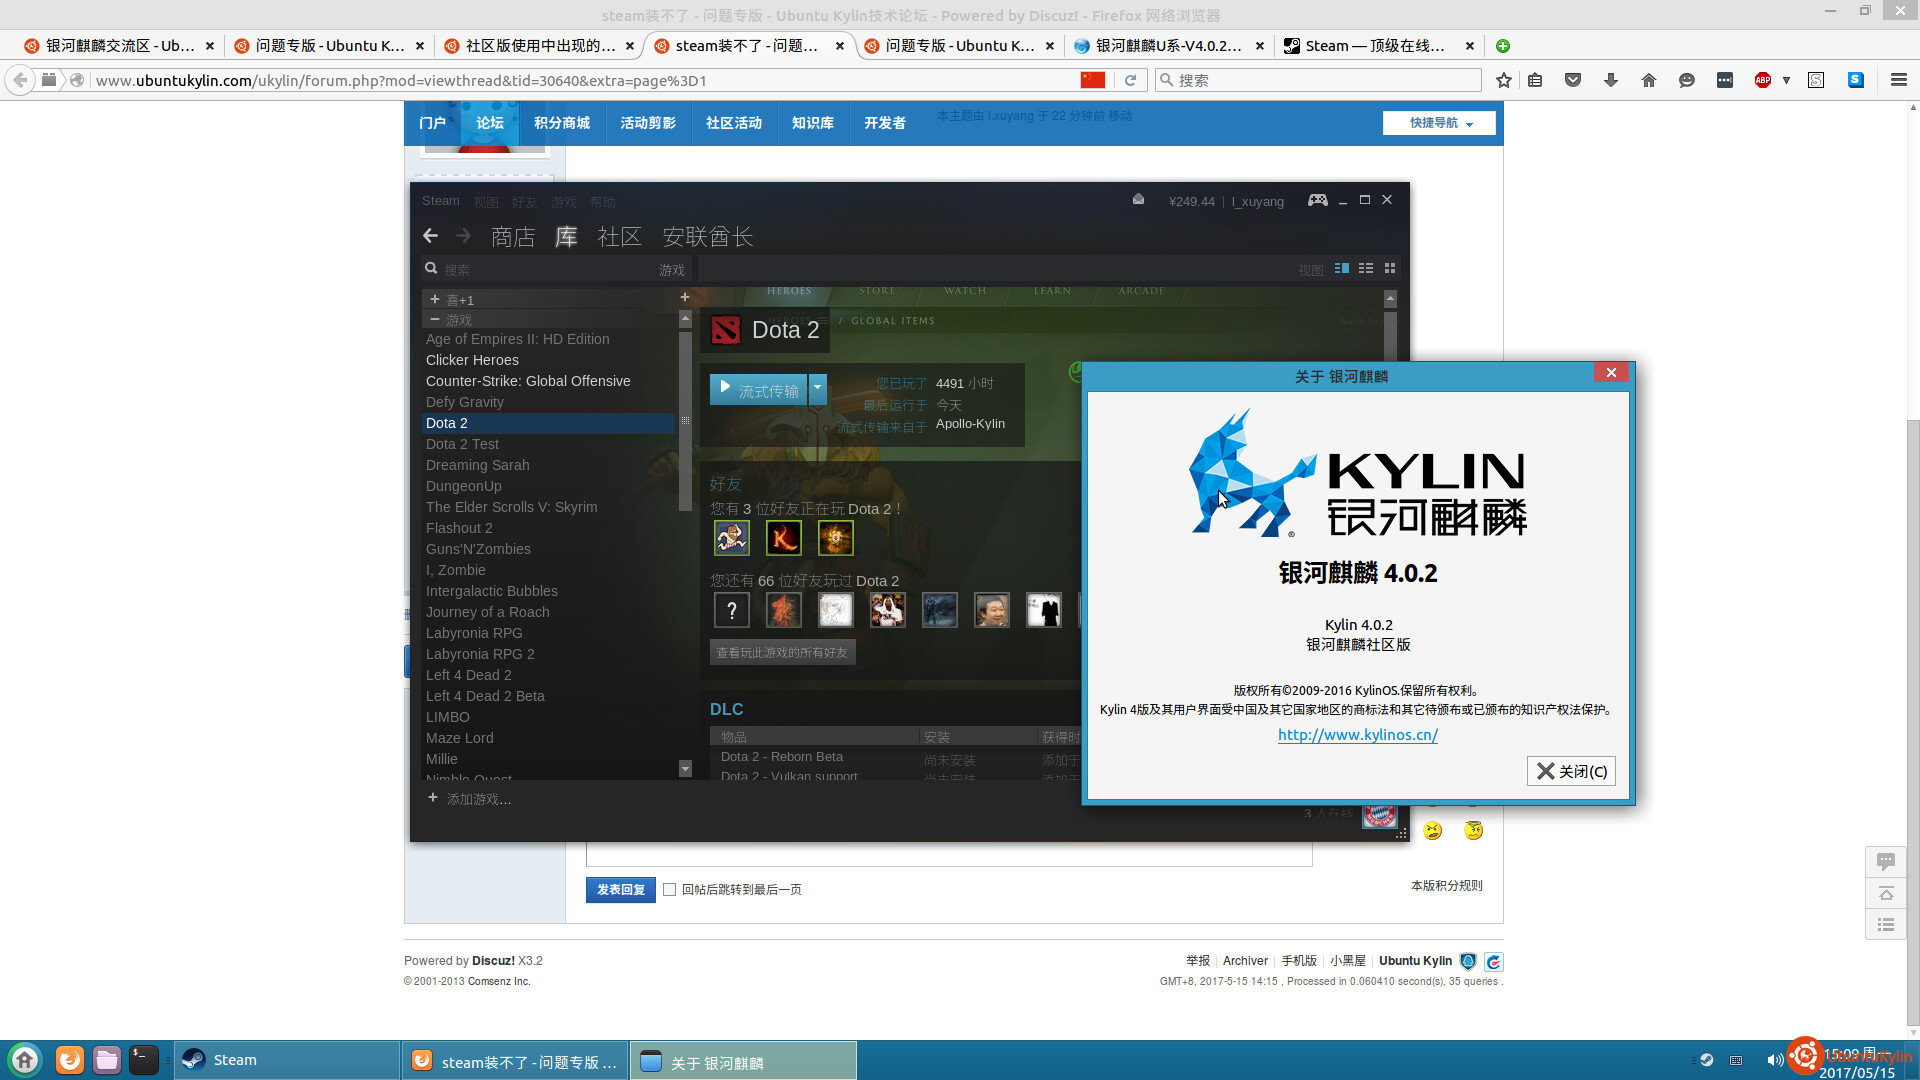Collapse the 游戏 category in Steam library

click(435, 319)
